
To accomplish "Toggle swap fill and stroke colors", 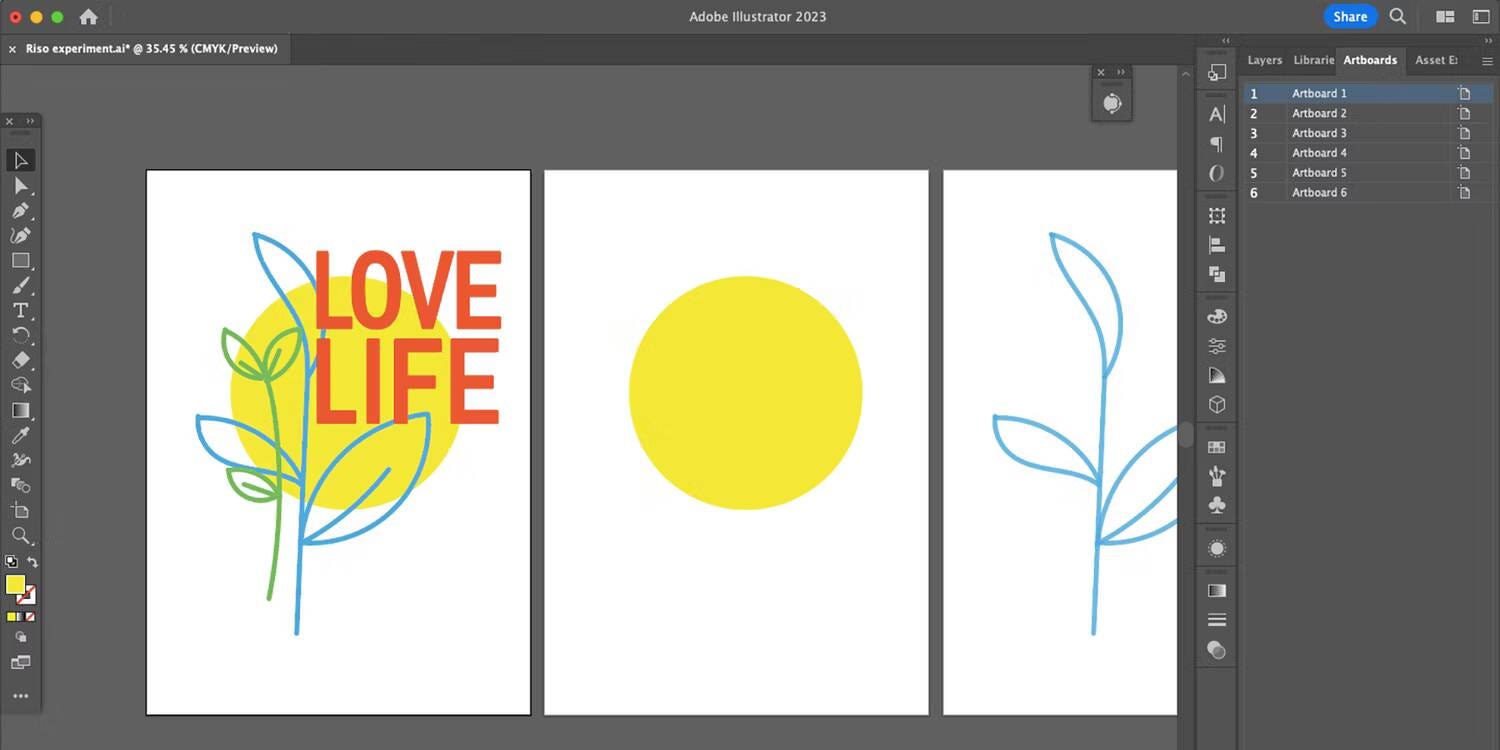I will coord(33,561).
